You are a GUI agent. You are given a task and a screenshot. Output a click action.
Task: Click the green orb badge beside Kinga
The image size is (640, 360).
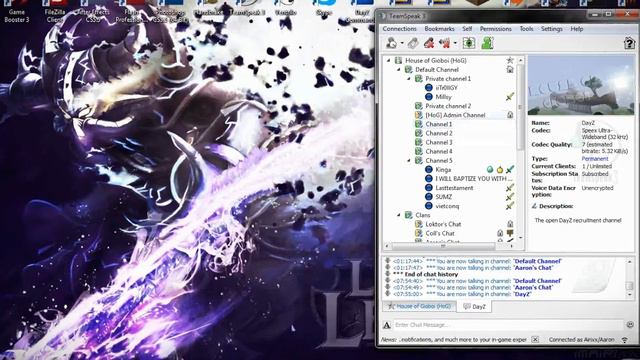pos(490,170)
